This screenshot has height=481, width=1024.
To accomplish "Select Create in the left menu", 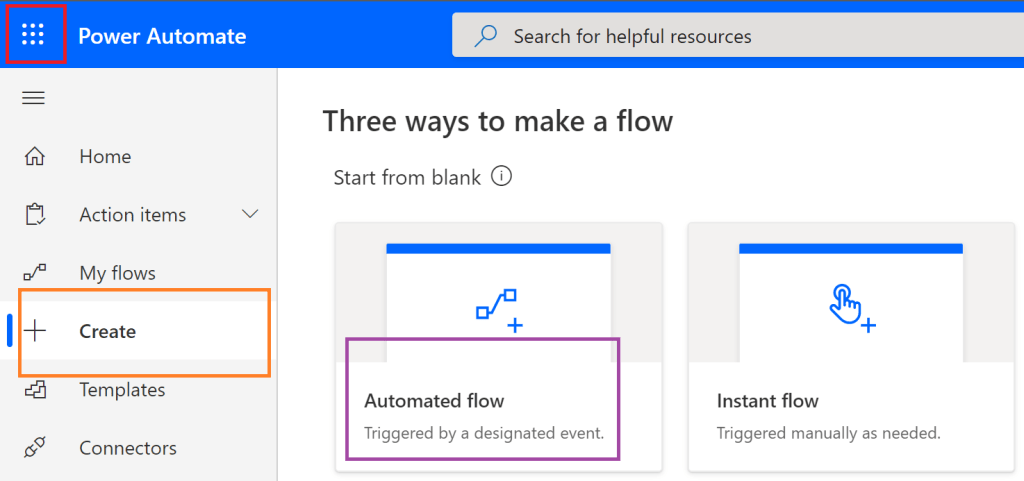I will pyautogui.click(x=108, y=332).
